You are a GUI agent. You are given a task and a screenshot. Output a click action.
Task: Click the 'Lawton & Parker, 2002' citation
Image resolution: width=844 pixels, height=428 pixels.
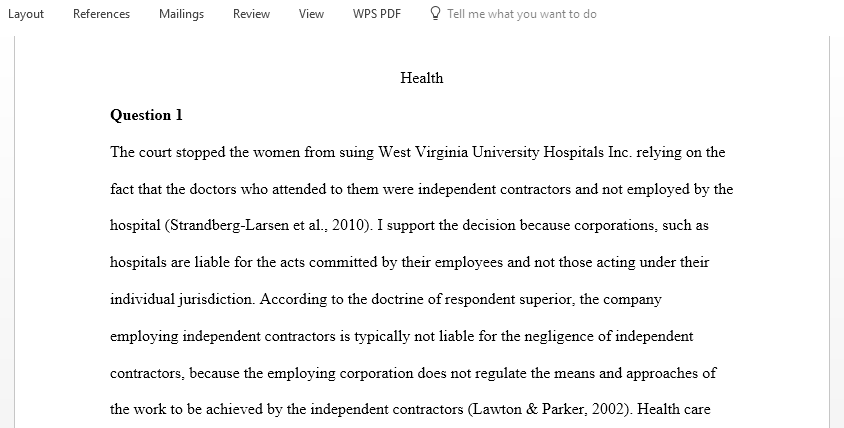549,409
